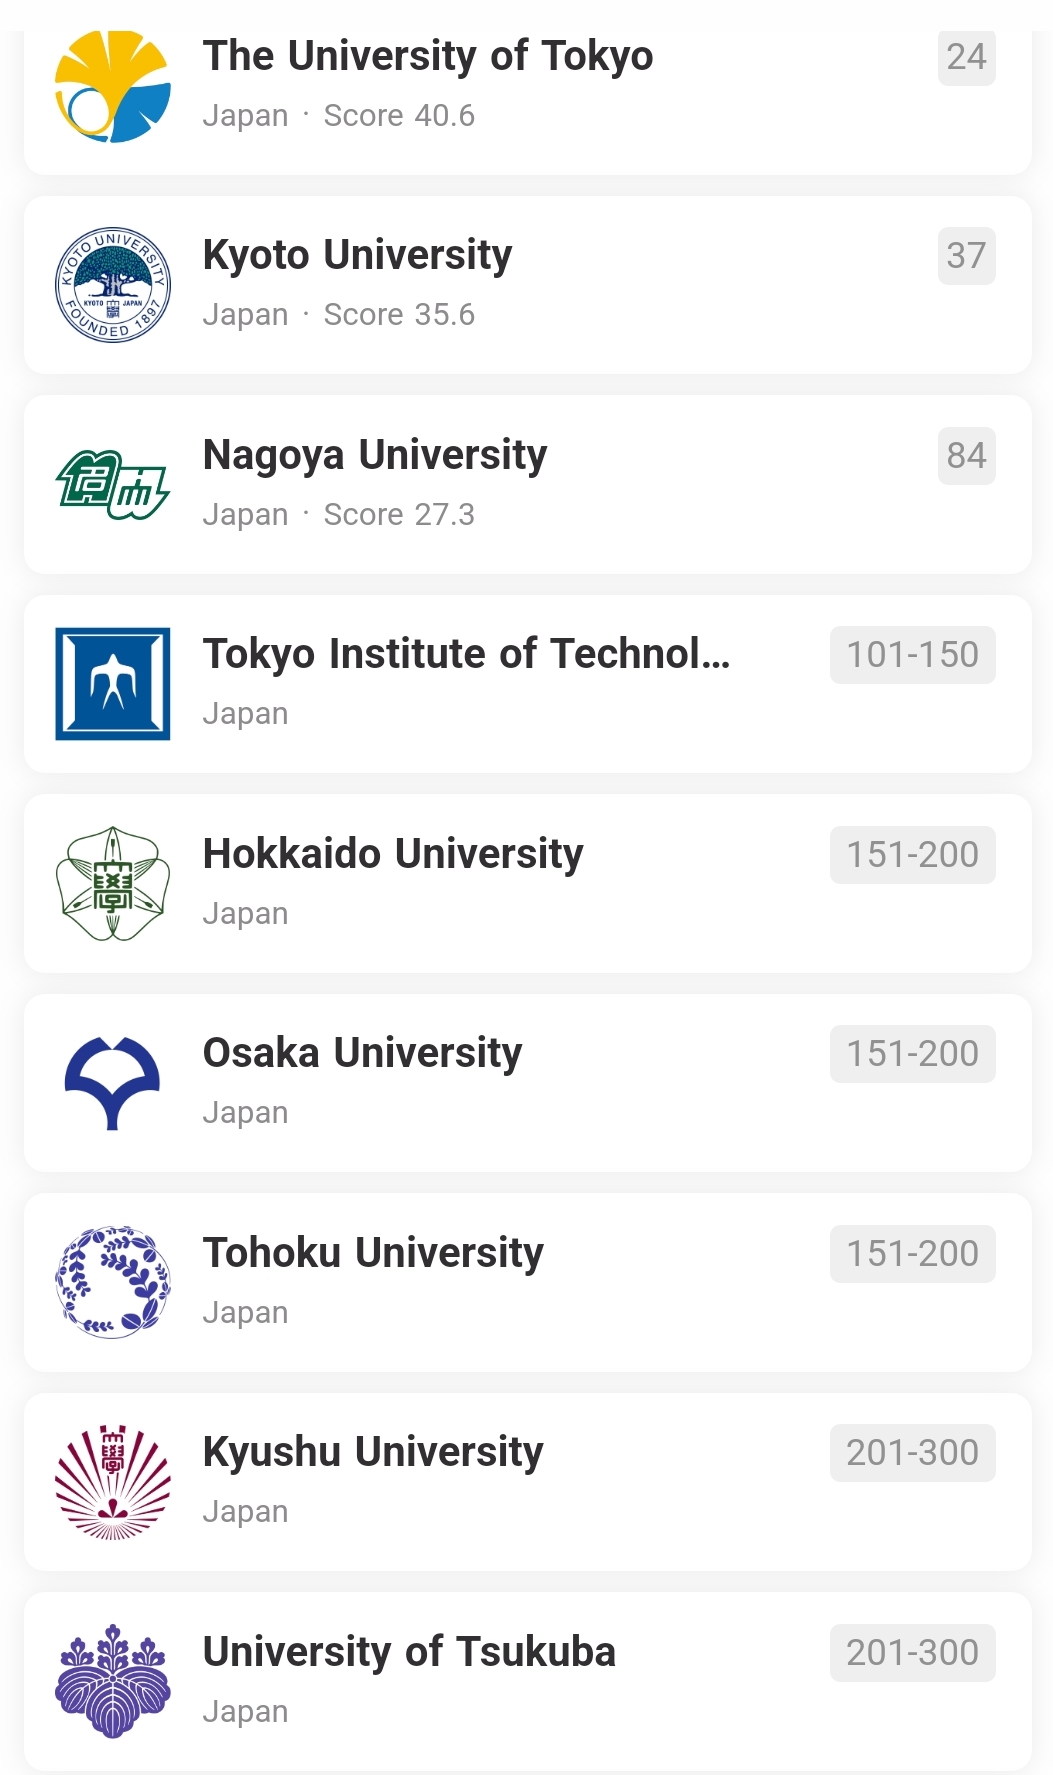1053x1775 pixels.
Task: Click the University of Tokyo ginkgo logo
Action: coord(112,86)
